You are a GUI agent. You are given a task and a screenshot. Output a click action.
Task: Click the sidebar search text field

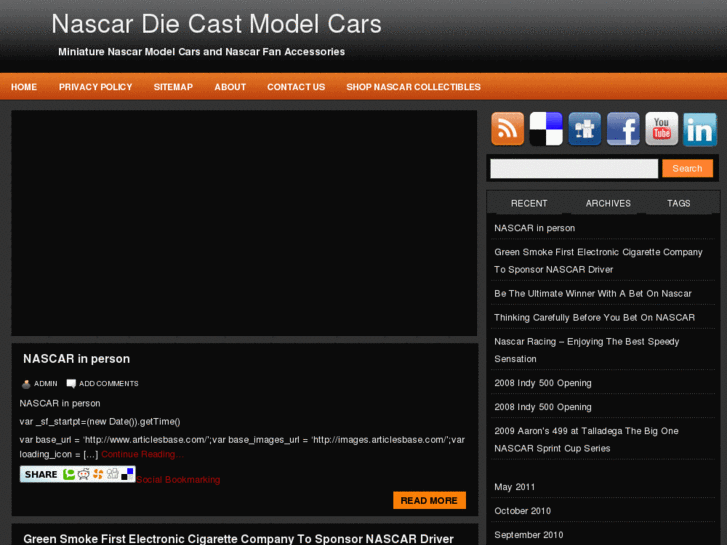(x=574, y=169)
